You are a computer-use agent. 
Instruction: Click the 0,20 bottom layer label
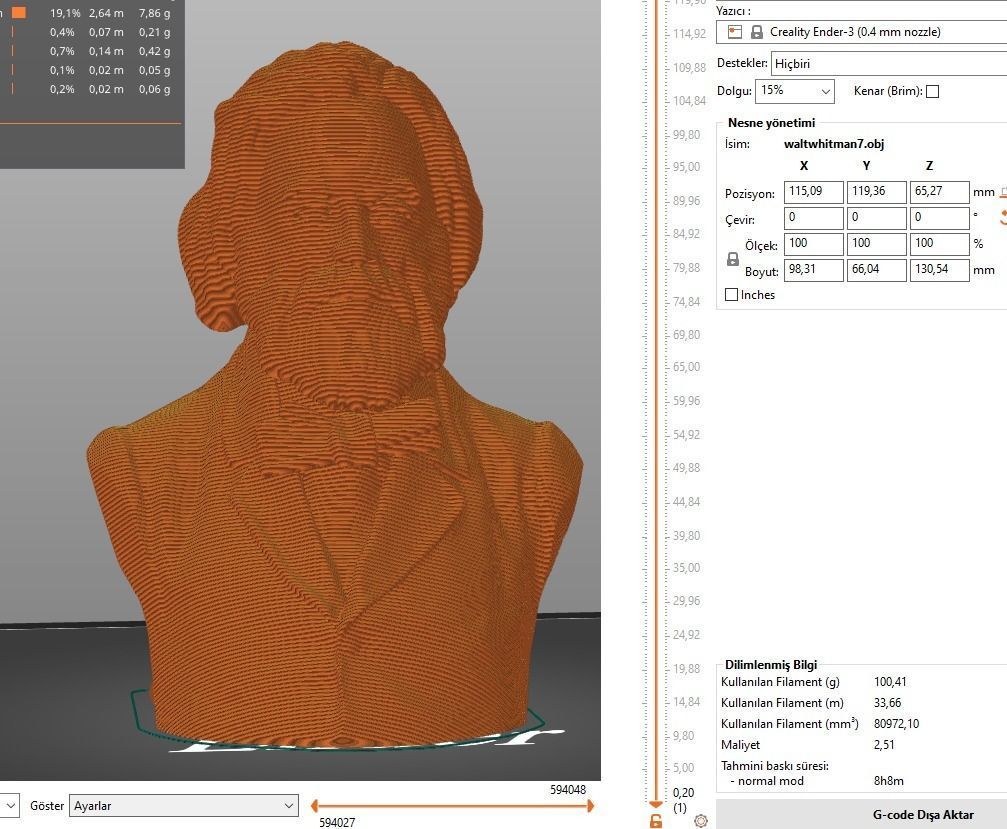[x=683, y=793]
